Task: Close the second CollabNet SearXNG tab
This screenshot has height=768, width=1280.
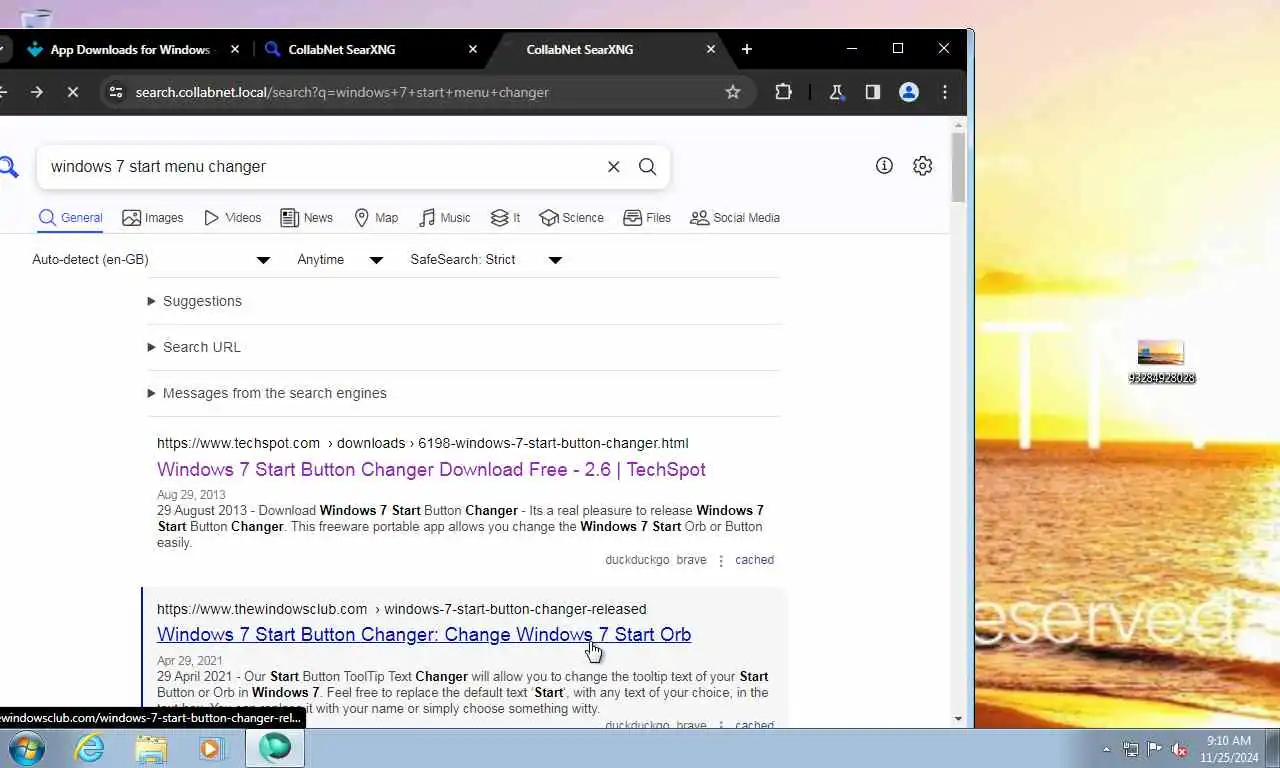Action: click(x=711, y=49)
